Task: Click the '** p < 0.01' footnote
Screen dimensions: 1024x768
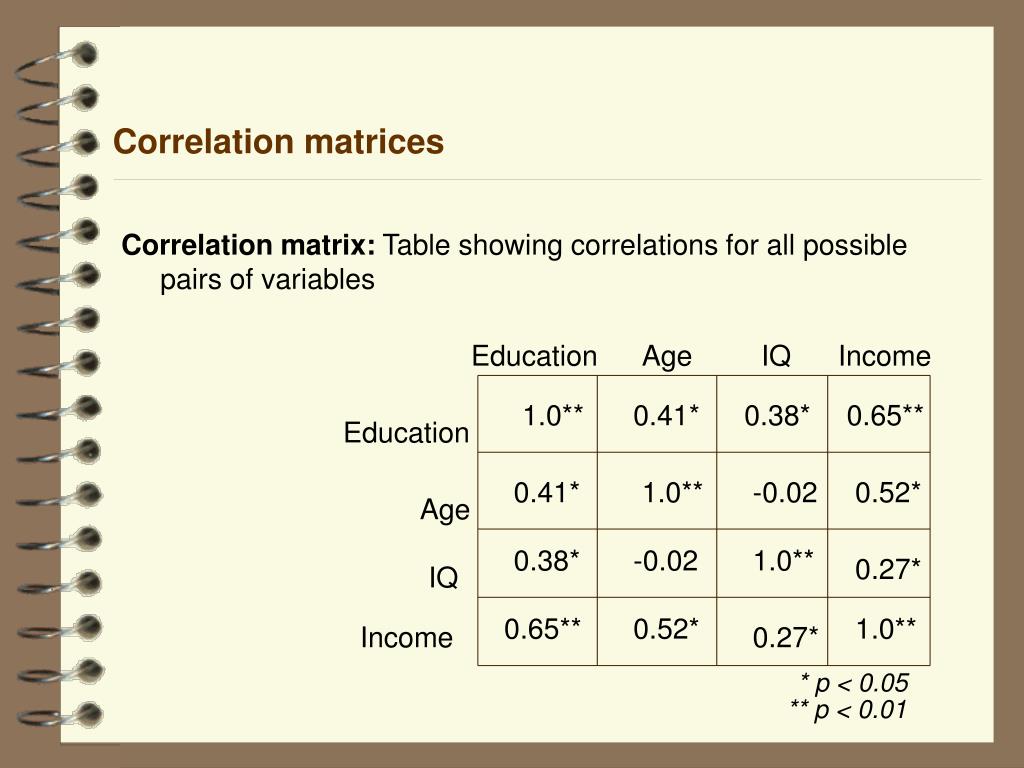Action: (x=848, y=710)
